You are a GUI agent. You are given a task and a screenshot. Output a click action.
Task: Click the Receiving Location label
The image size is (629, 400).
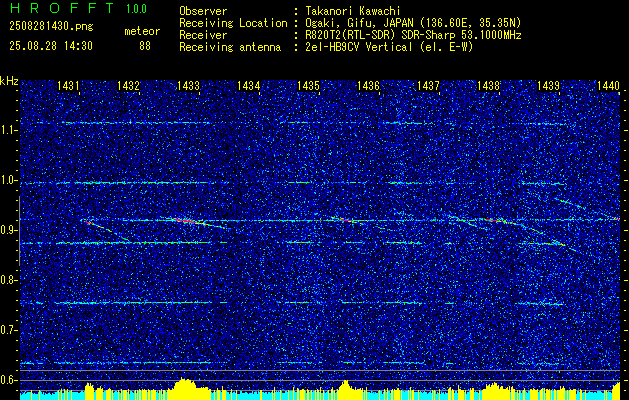coord(233,24)
